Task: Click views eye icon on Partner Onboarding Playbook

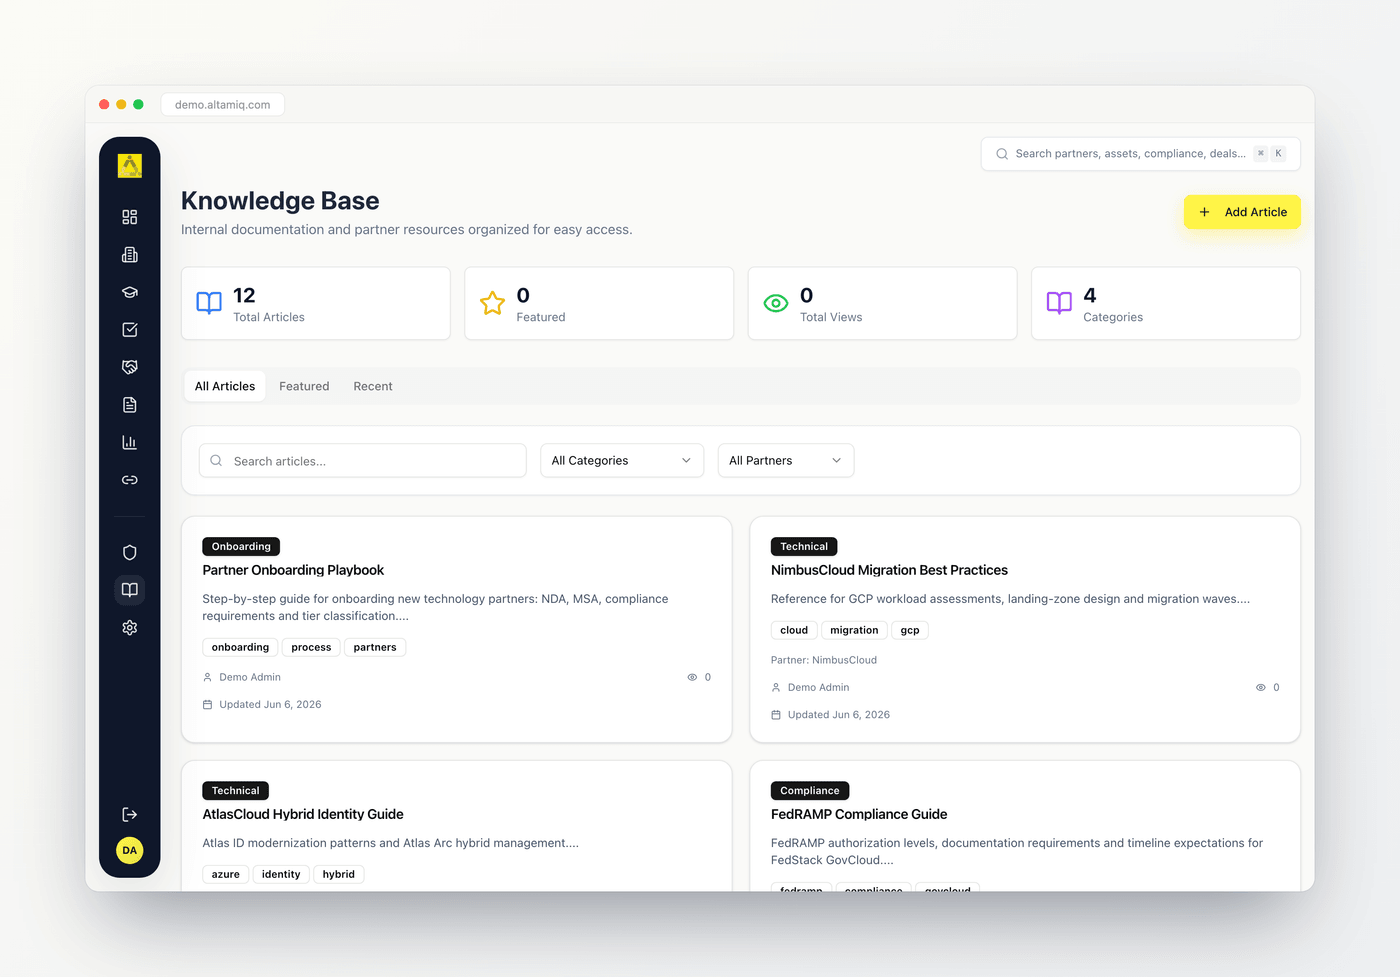Action: tap(692, 677)
